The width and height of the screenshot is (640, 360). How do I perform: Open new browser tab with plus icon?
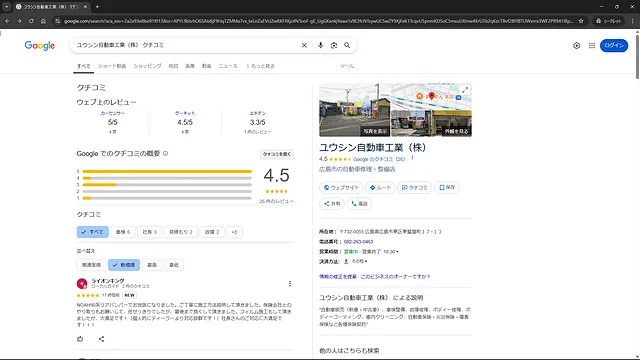[97, 7]
